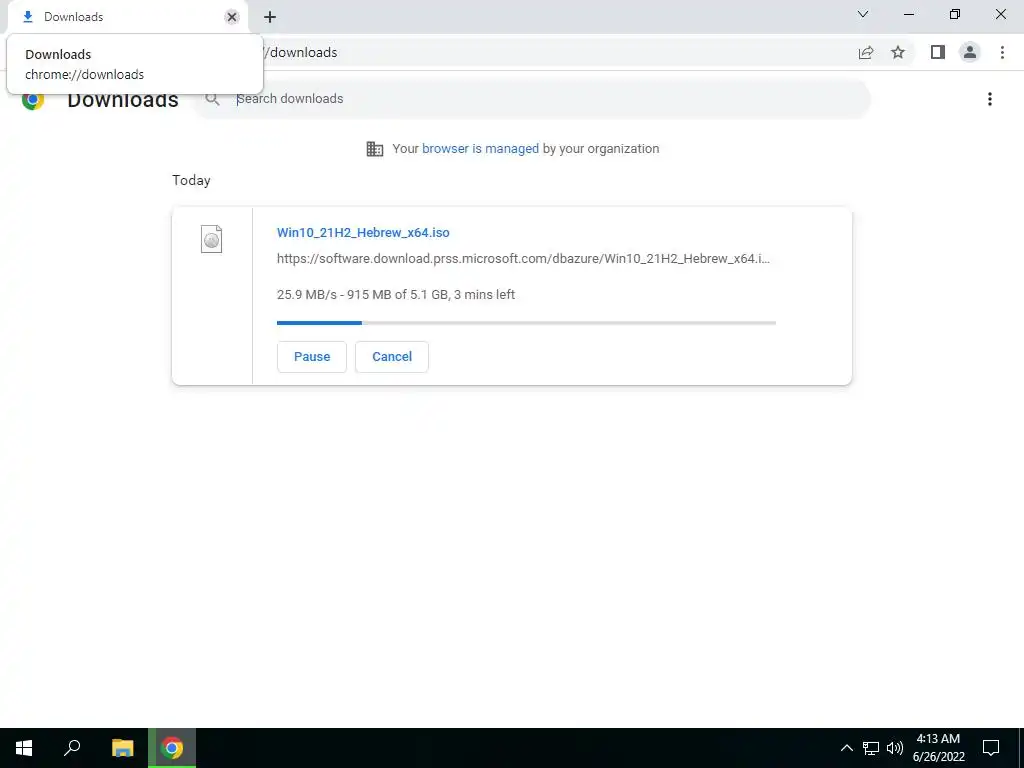Open Chrome's three-dot main menu
This screenshot has width=1024, height=768.
click(x=1002, y=52)
